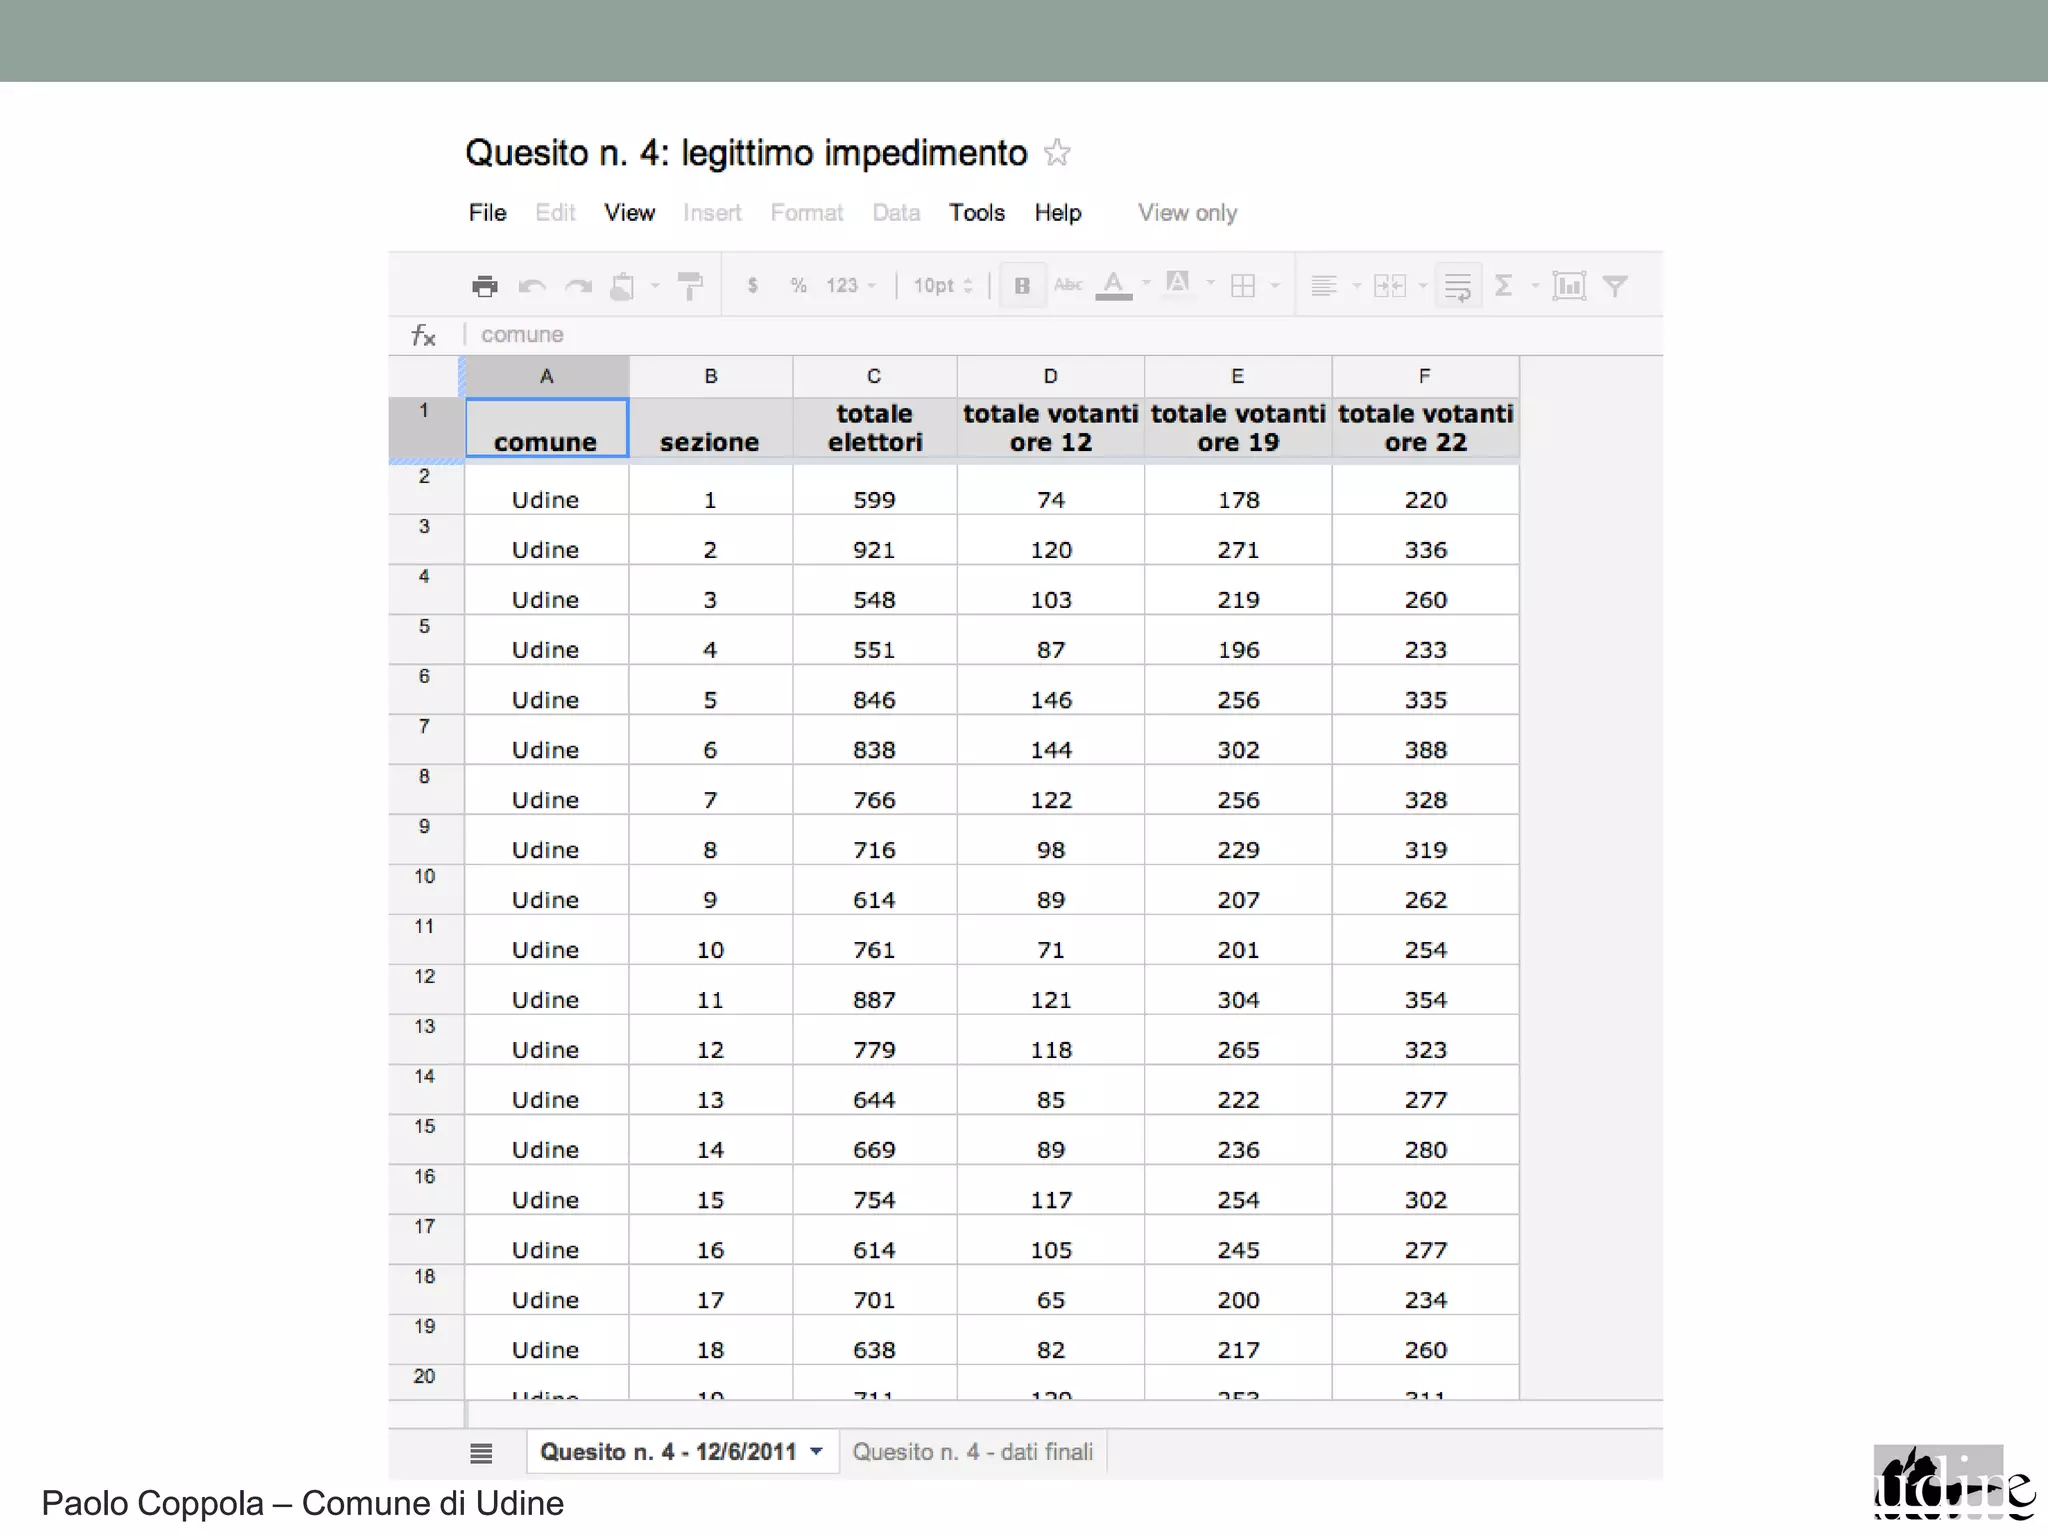This screenshot has width=2048, height=1536.
Task: Toggle Wrap text button
Action: coord(1457,286)
